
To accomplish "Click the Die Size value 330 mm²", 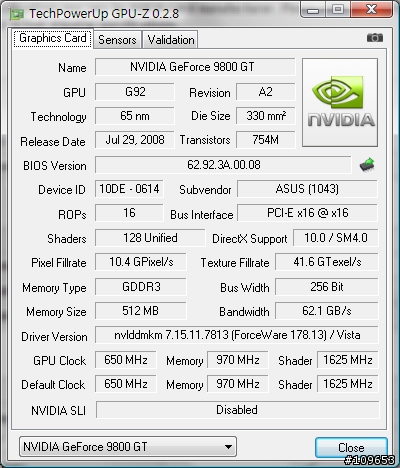I will (266, 116).
